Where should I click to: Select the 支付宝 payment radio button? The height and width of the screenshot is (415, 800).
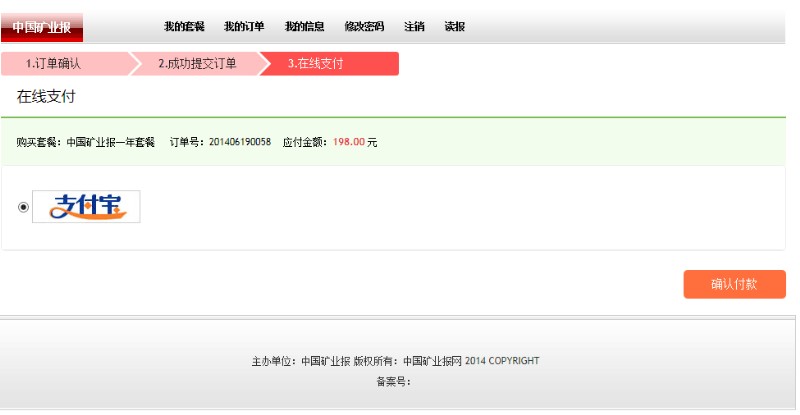[24, 207]
